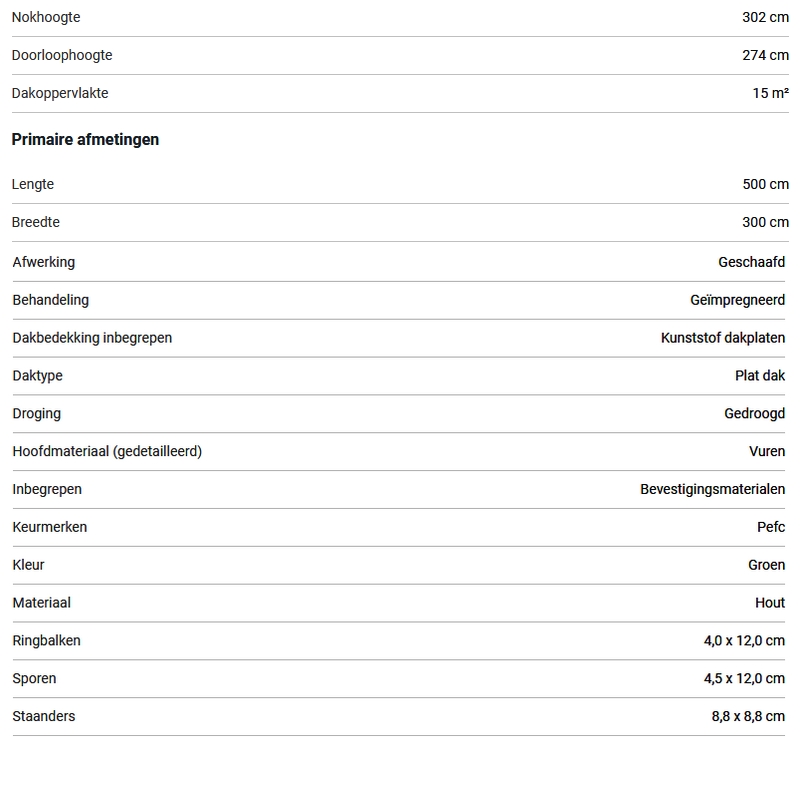Click the Primaire afmetingen heading
The height and width of the screenshot is (800, 800).
(85, 140)
